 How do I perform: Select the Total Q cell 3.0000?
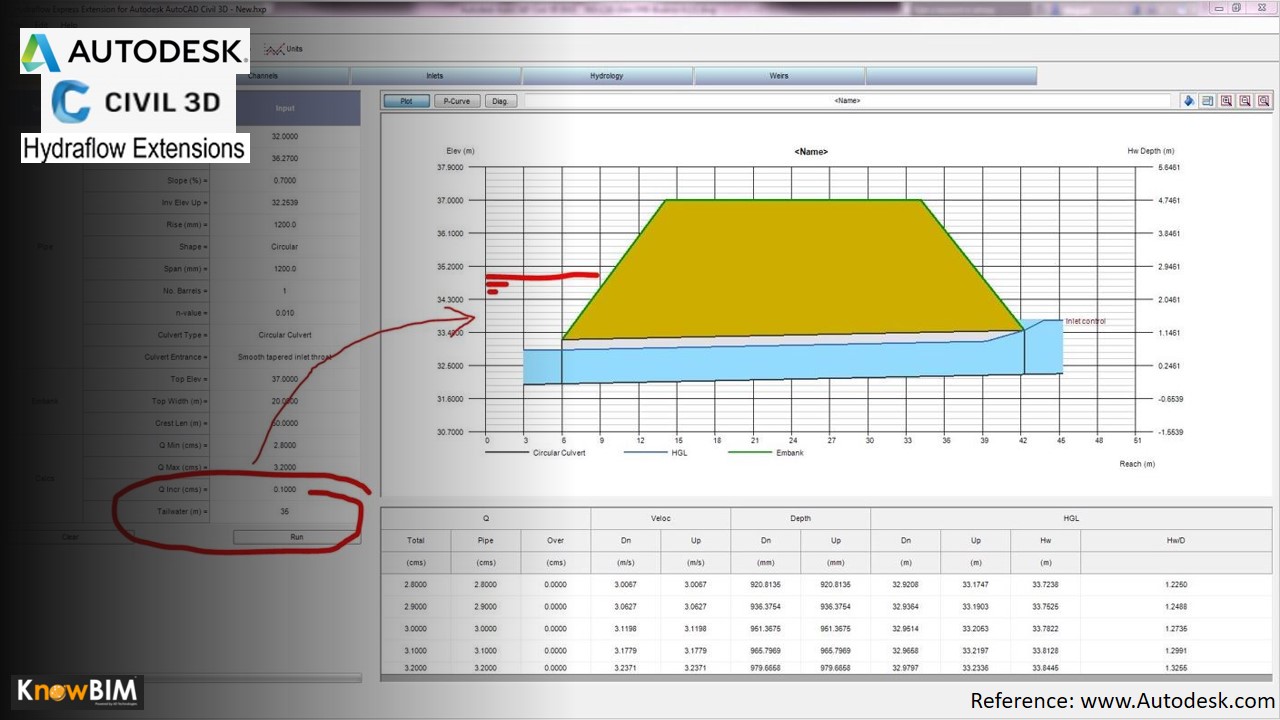point(415,629)
